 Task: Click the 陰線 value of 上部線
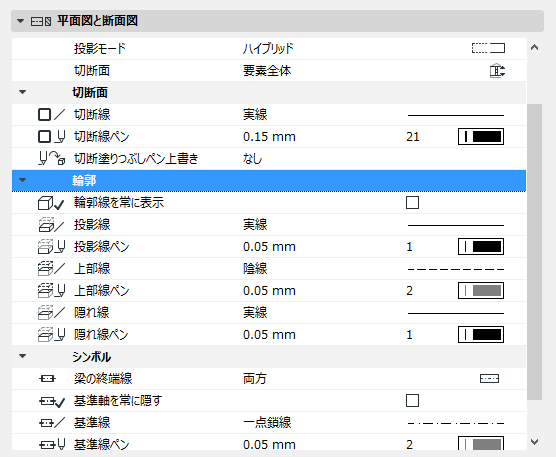point(255,269)
